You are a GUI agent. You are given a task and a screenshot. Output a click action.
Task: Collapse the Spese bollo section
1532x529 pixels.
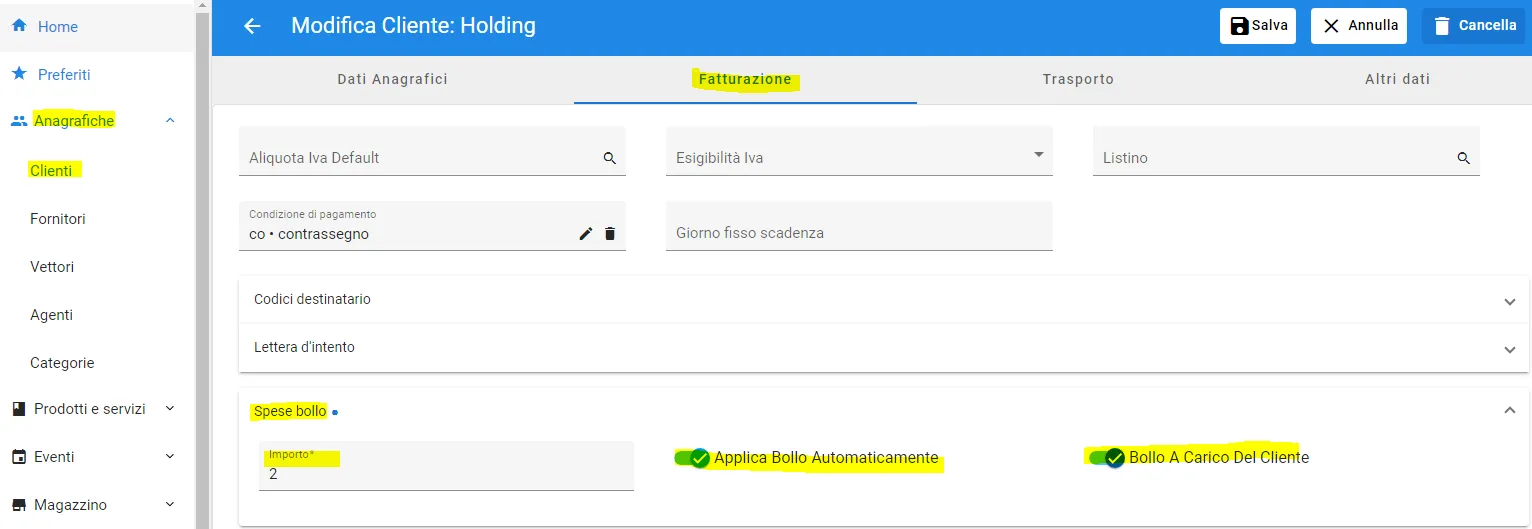point(1510,410)
